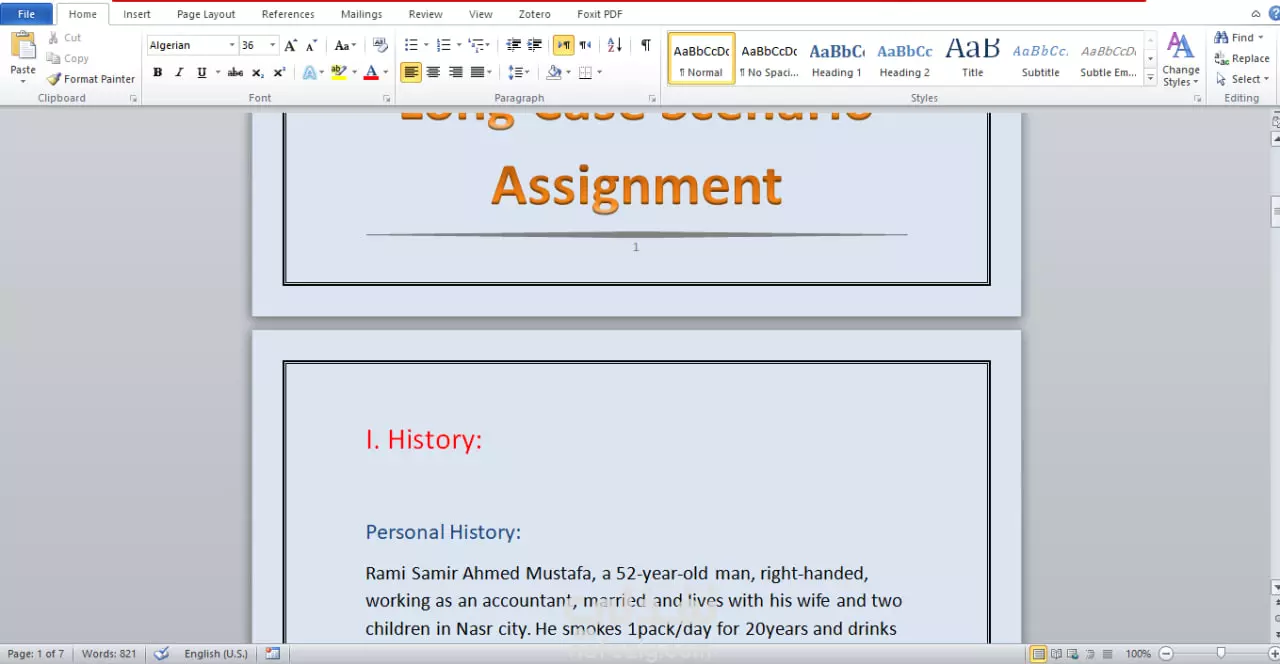This screenshot has width=1280, height=664.
Task: Click the Text Effects icon
Action: click(309, 72)
